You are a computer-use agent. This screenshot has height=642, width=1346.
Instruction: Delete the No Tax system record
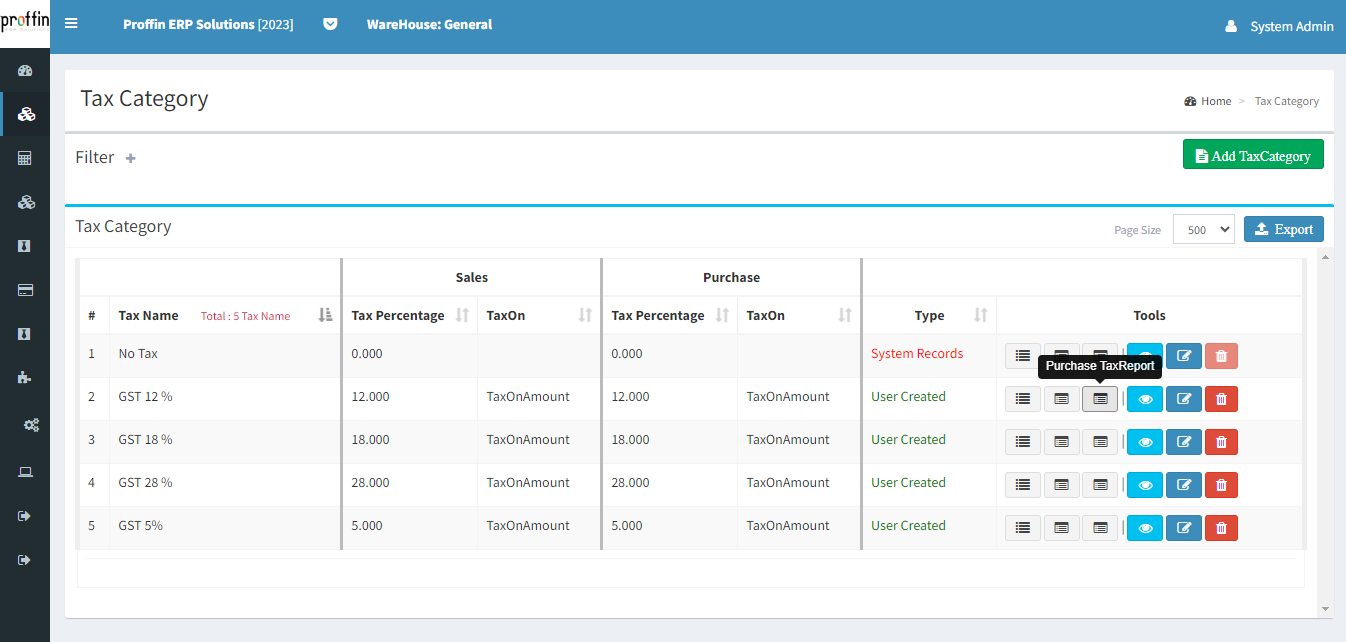pyautogui.click(x=1221, y=356)
